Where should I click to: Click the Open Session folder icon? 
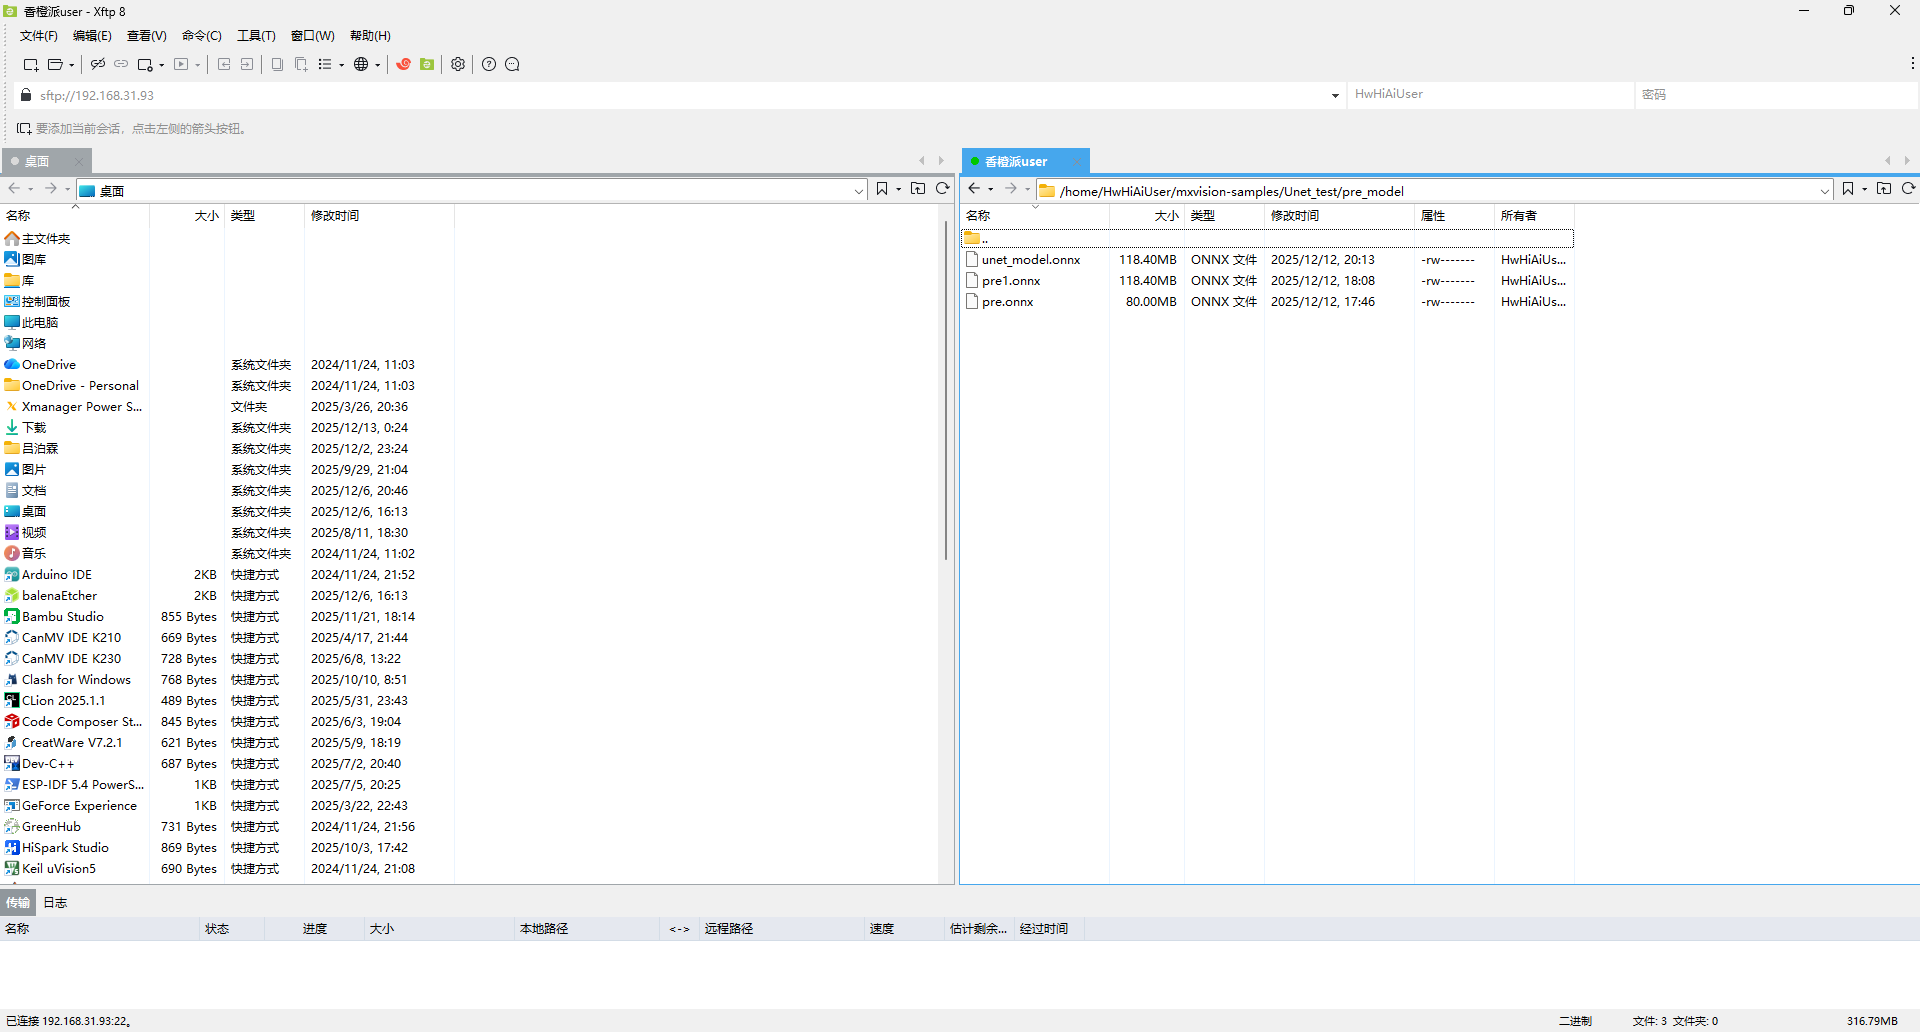55,64
